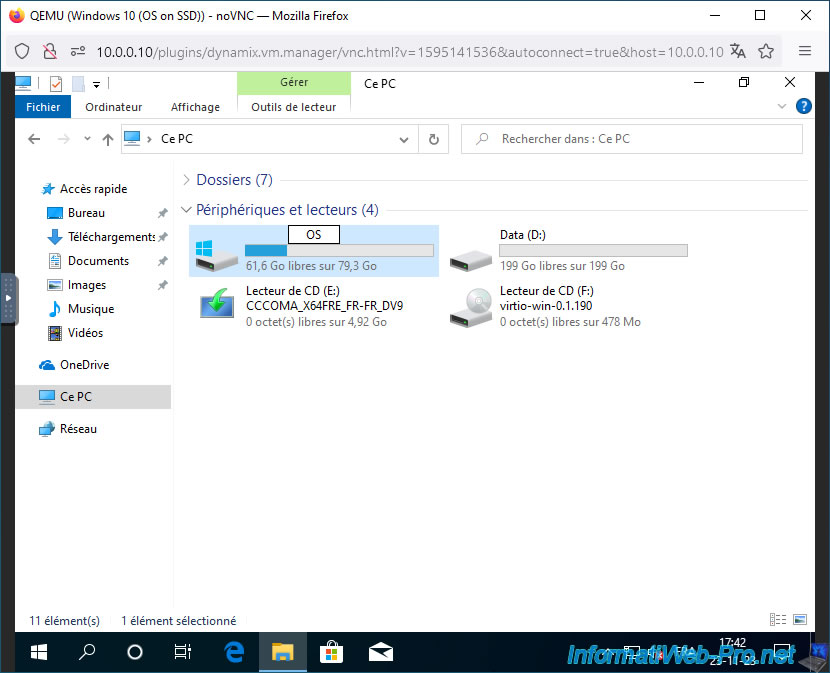Open the Fichier ribbon tab
The image size is (830, 673).
tap(43, 107)
